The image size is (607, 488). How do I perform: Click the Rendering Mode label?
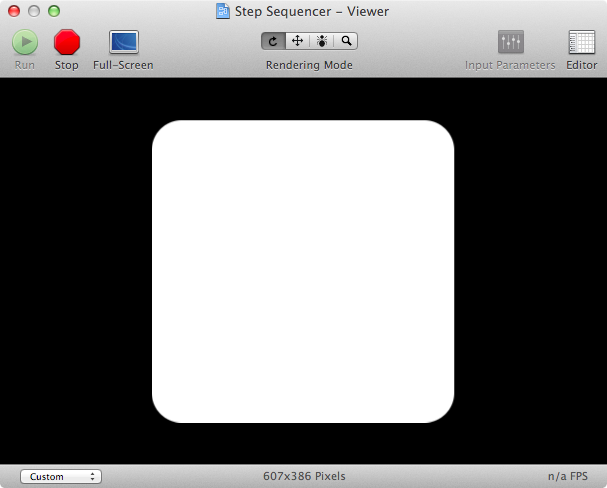tap(309, 65)
